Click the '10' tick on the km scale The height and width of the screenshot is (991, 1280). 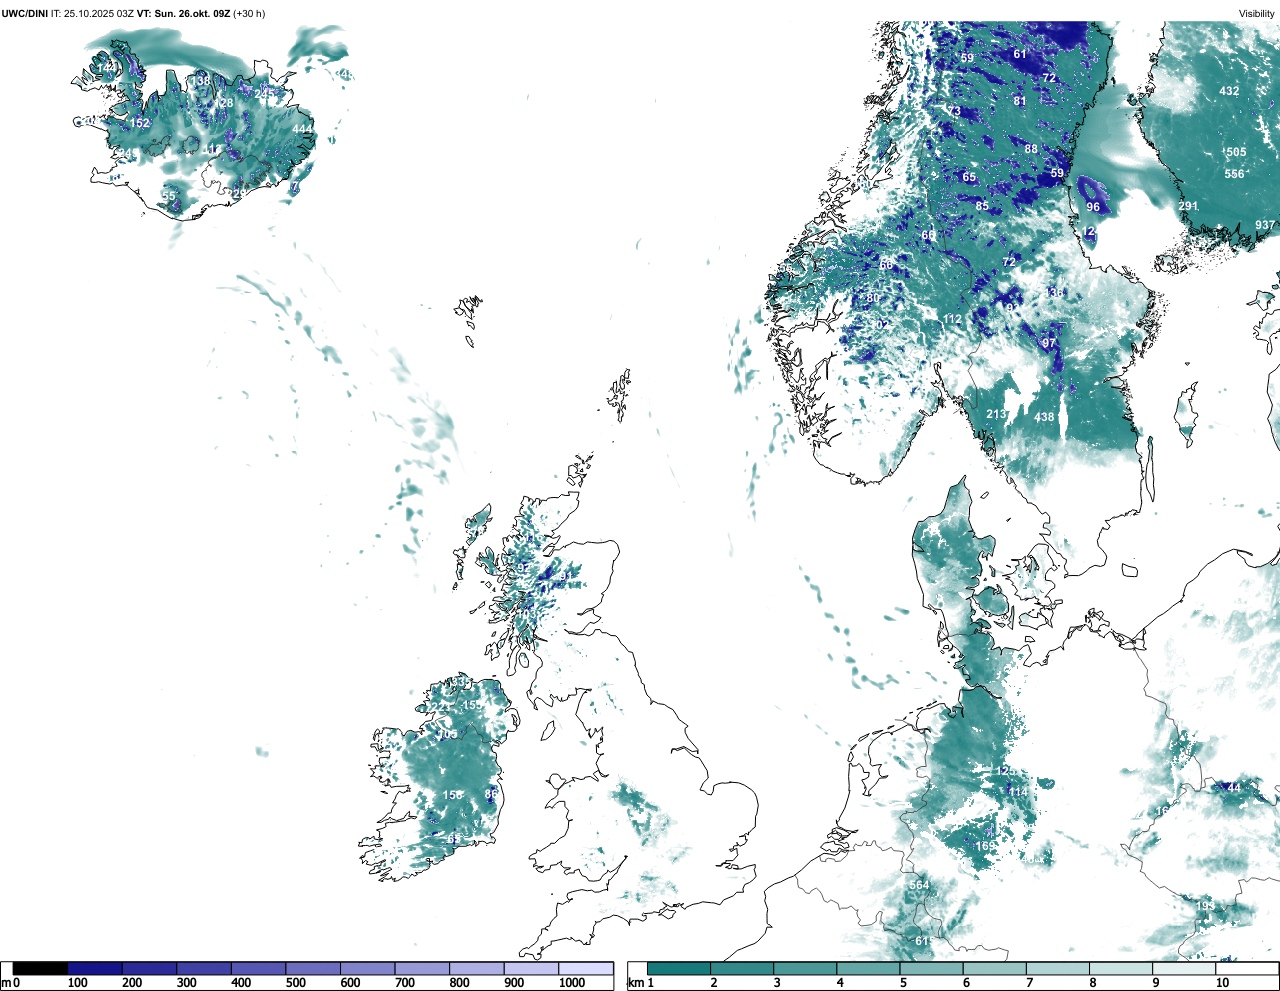coord(1222,983)
